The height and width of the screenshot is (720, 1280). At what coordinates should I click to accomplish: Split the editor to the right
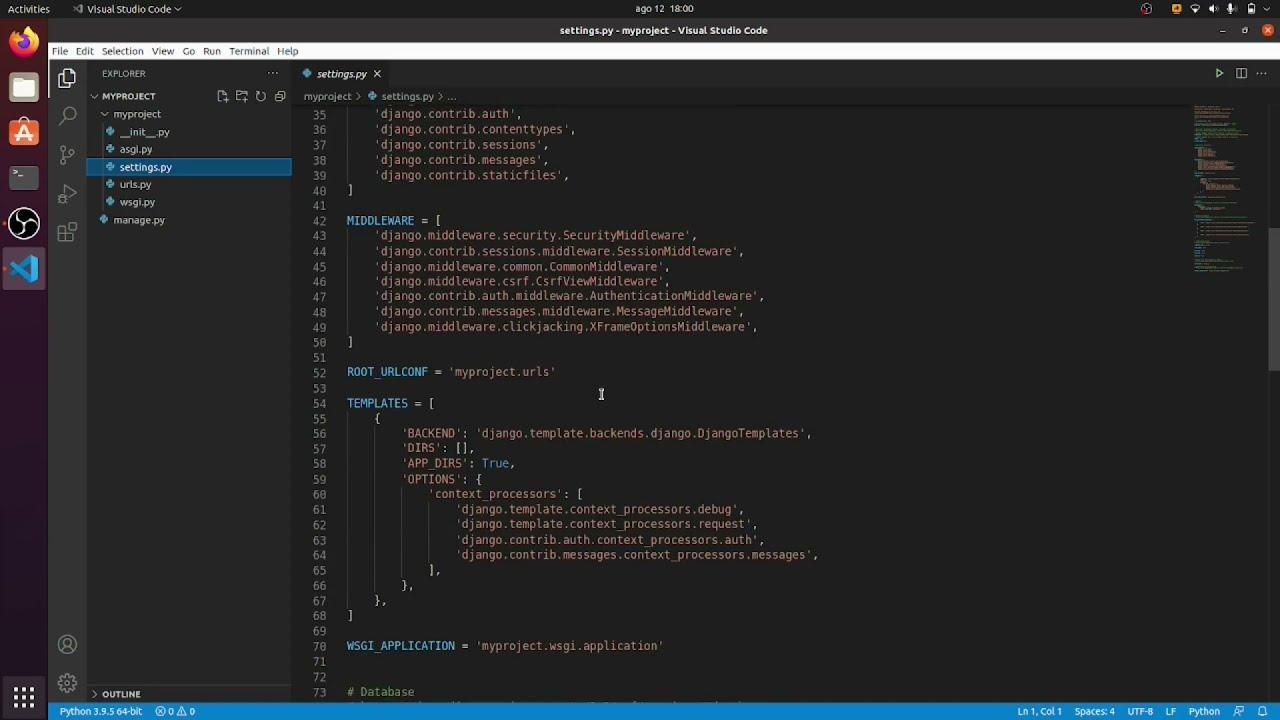coord(1241,73)
